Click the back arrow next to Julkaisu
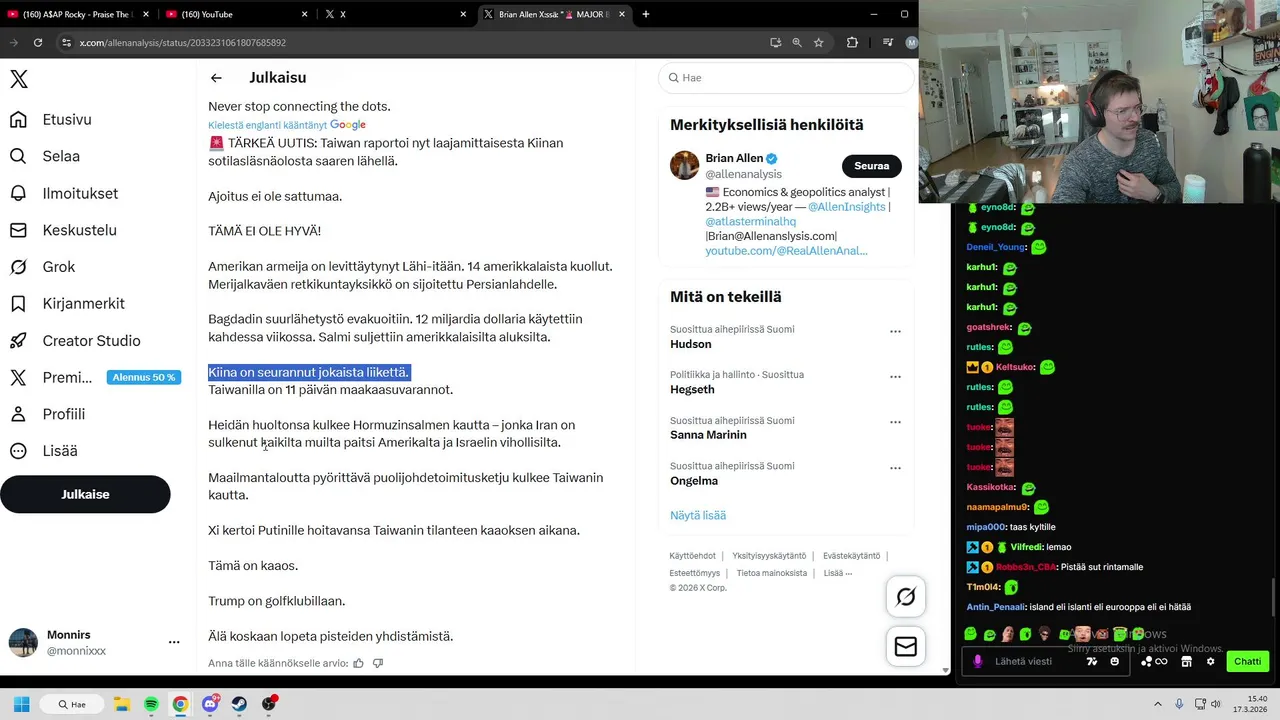The height and width of the screenshot is (720, 1280). point(216,78)
